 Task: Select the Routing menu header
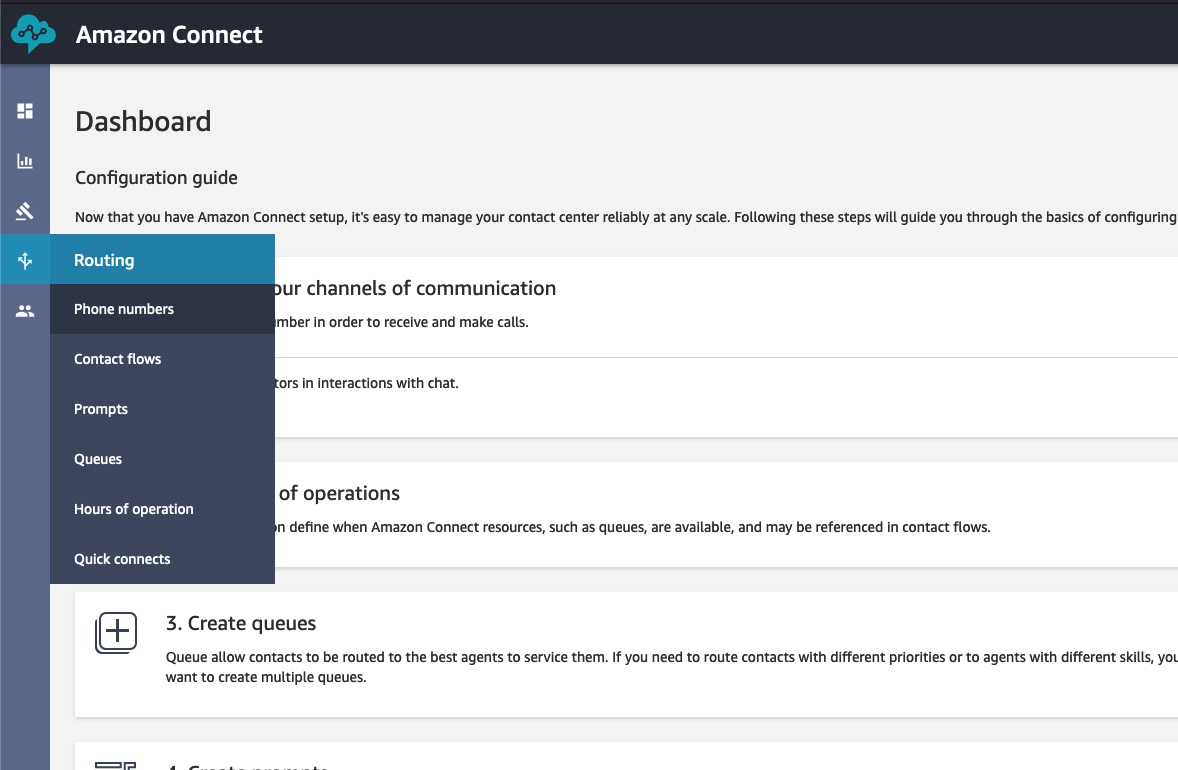coord(104,260)
